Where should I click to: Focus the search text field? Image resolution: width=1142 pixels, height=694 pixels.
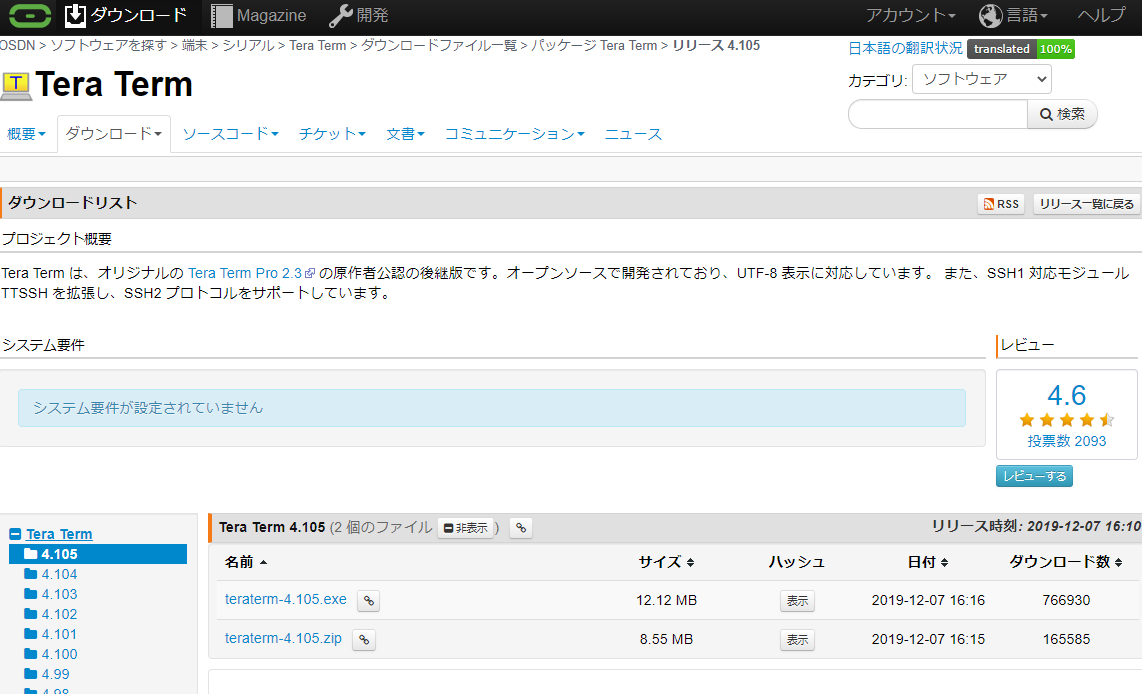938,114
